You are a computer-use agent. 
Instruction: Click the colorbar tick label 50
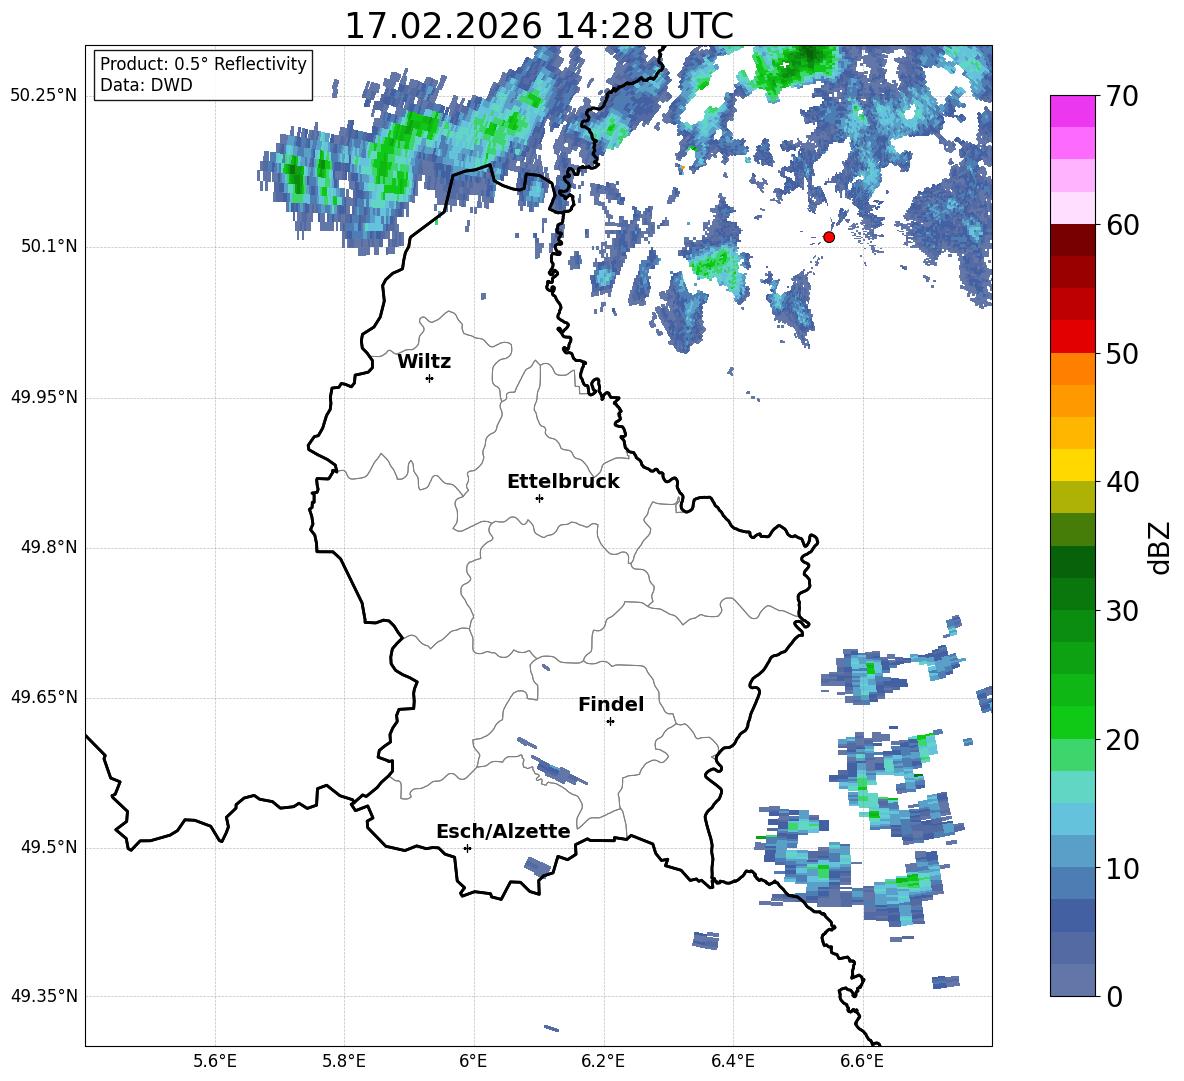pos(1122,354)
